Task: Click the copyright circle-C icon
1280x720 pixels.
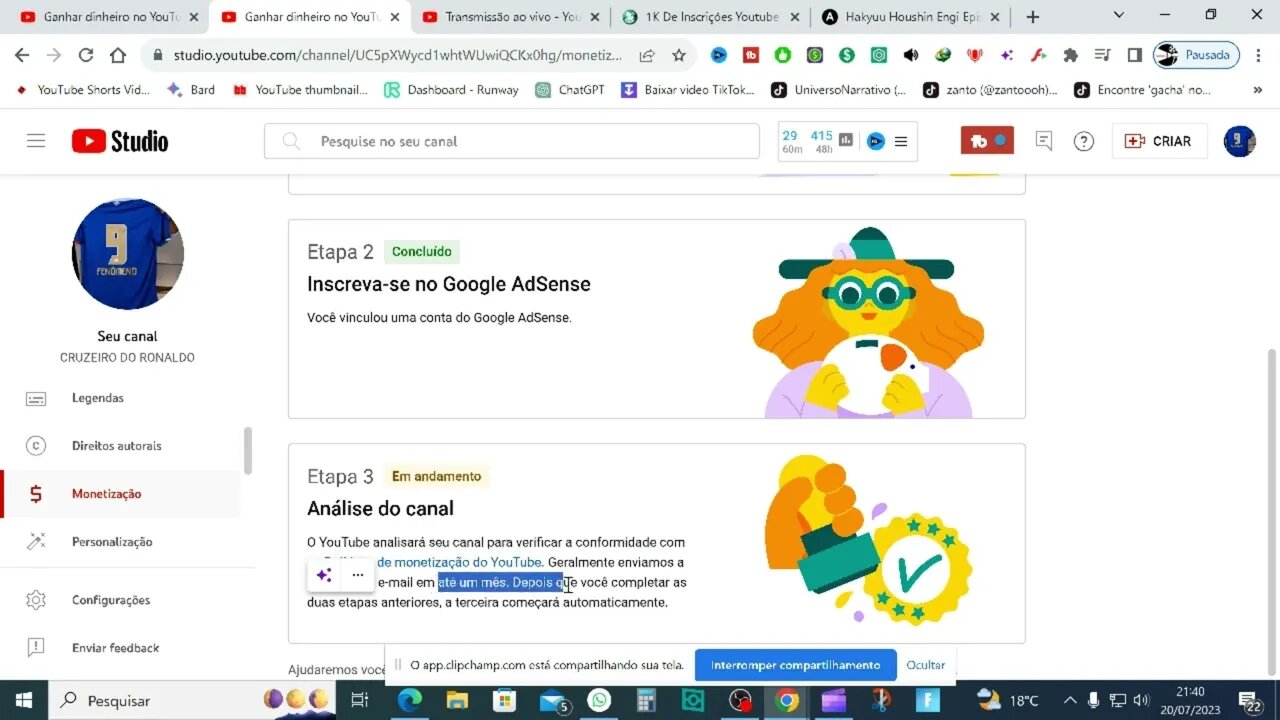Action: pos(36,446)
